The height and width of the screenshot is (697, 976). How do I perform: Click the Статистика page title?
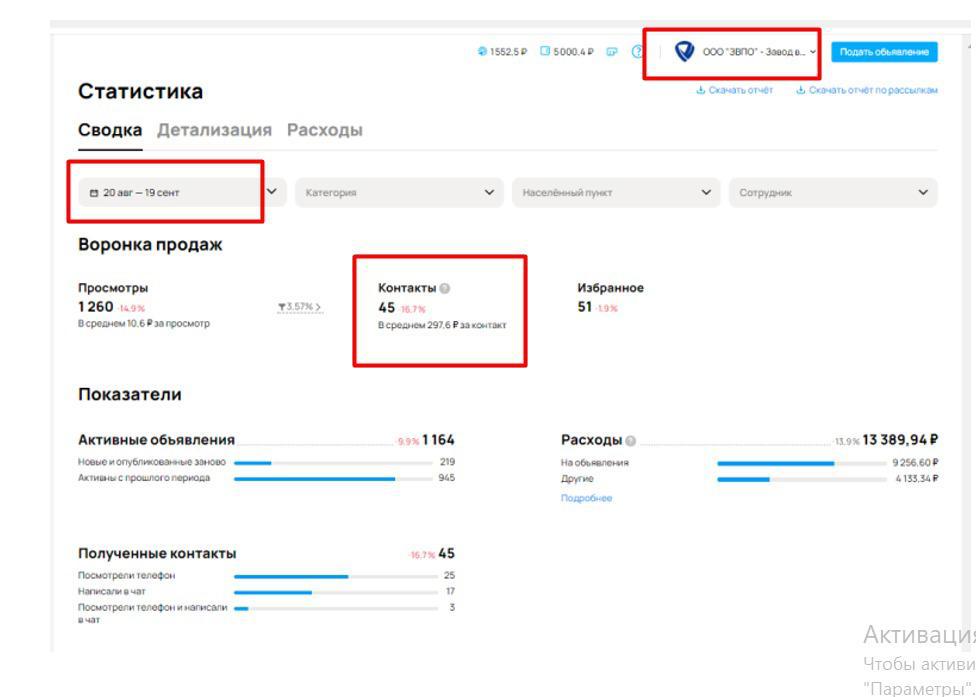coord(141,91)
